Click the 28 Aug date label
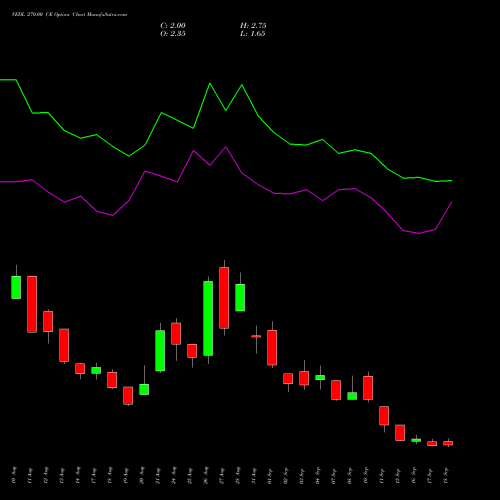The height and width of the screenshot is (500, 500). tap(238, 475)
